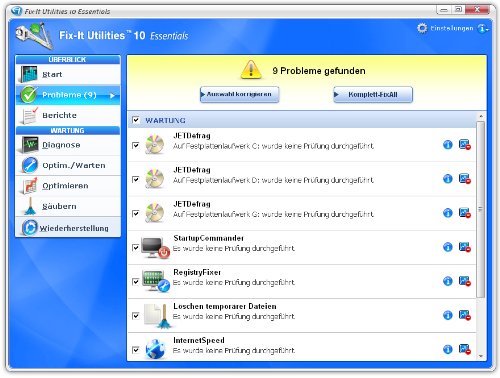Open Wiederherstellung in sidebar
This screenshot has height=378, width=500.
click(68, 228)
